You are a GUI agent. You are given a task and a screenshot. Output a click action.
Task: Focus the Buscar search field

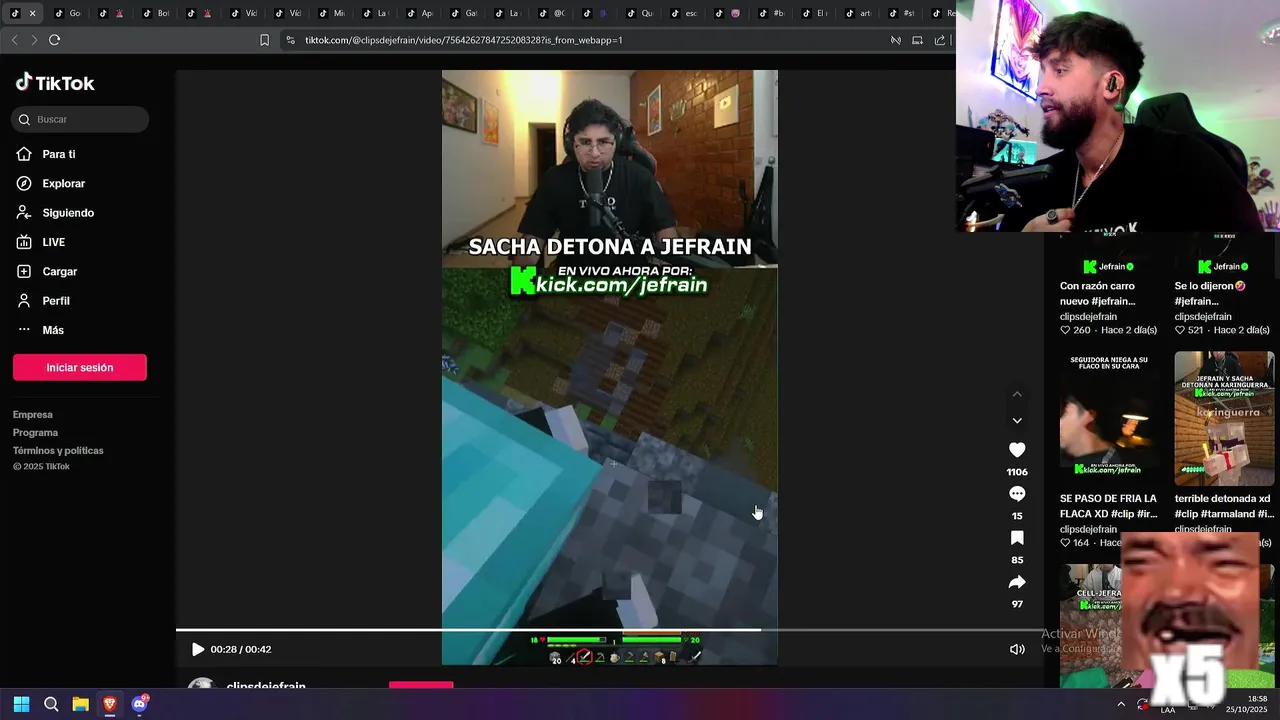80,119
